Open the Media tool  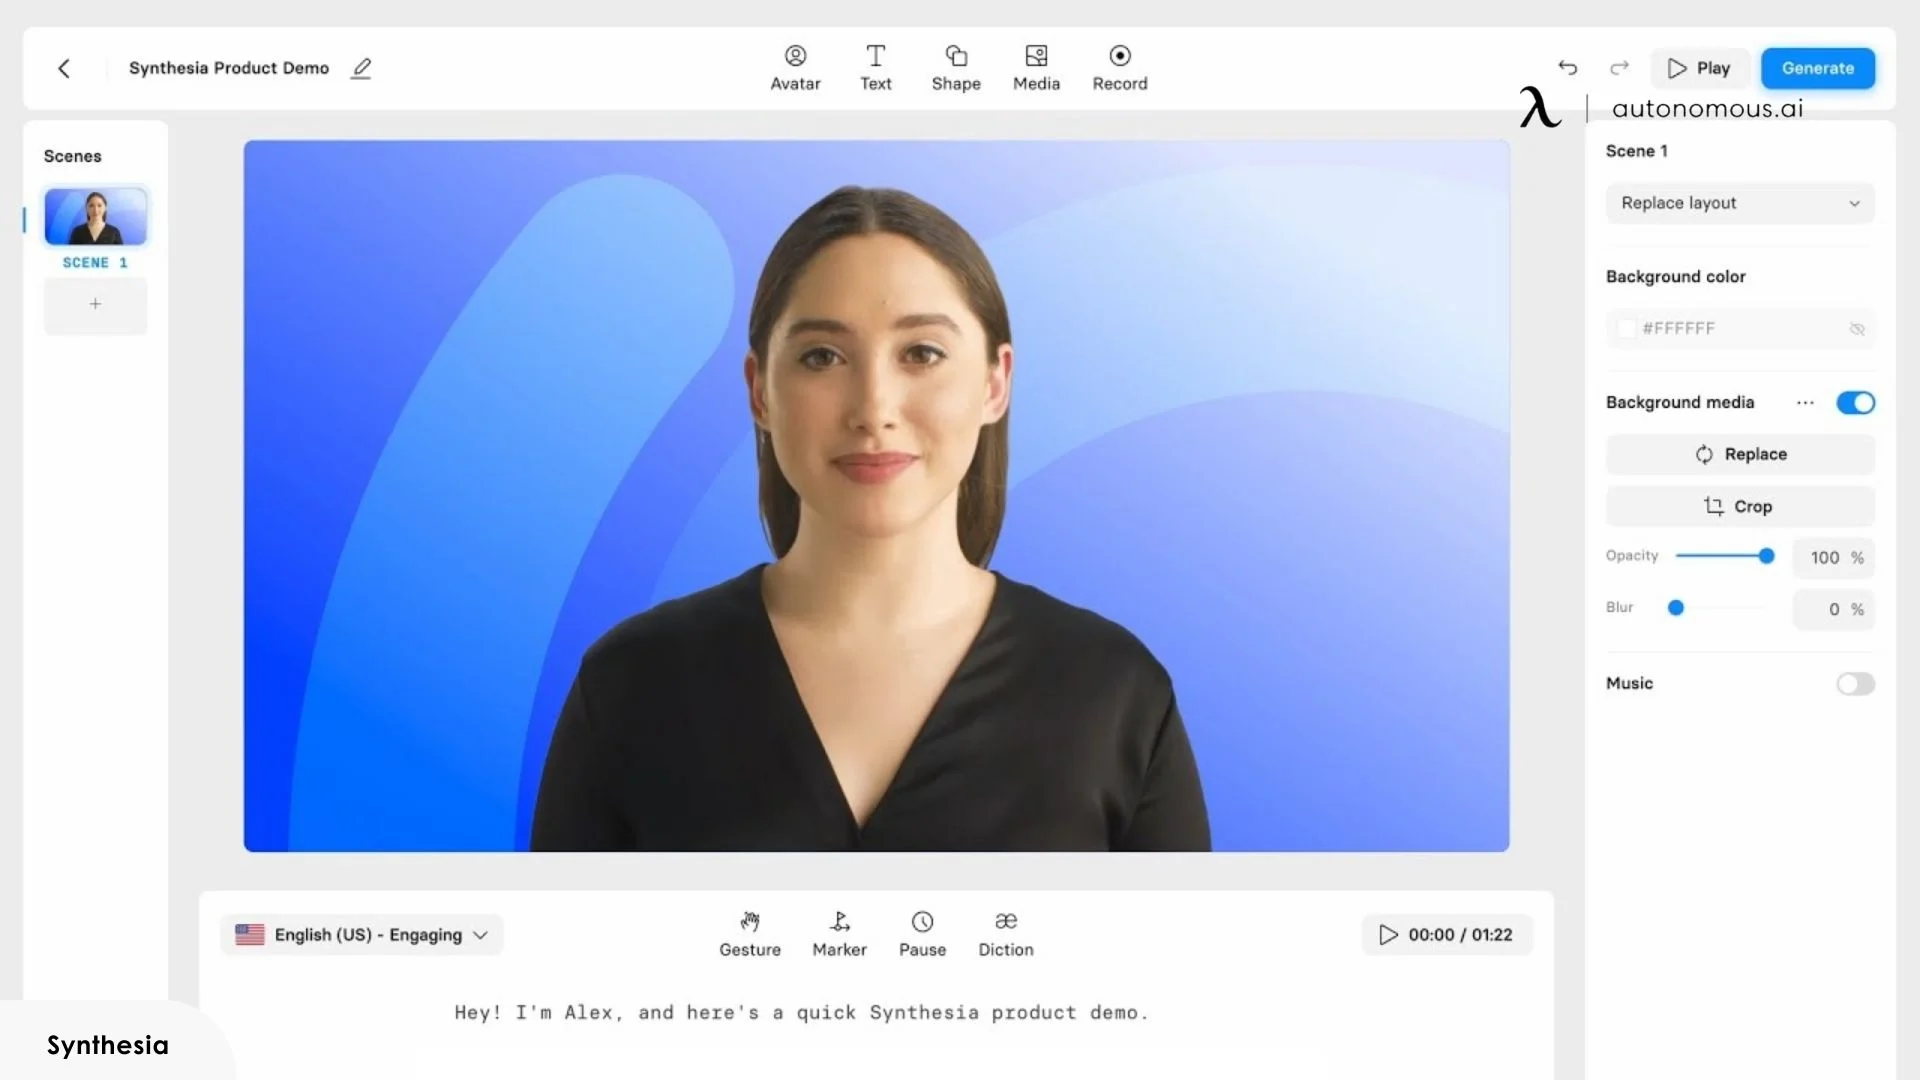[1036, 67]
